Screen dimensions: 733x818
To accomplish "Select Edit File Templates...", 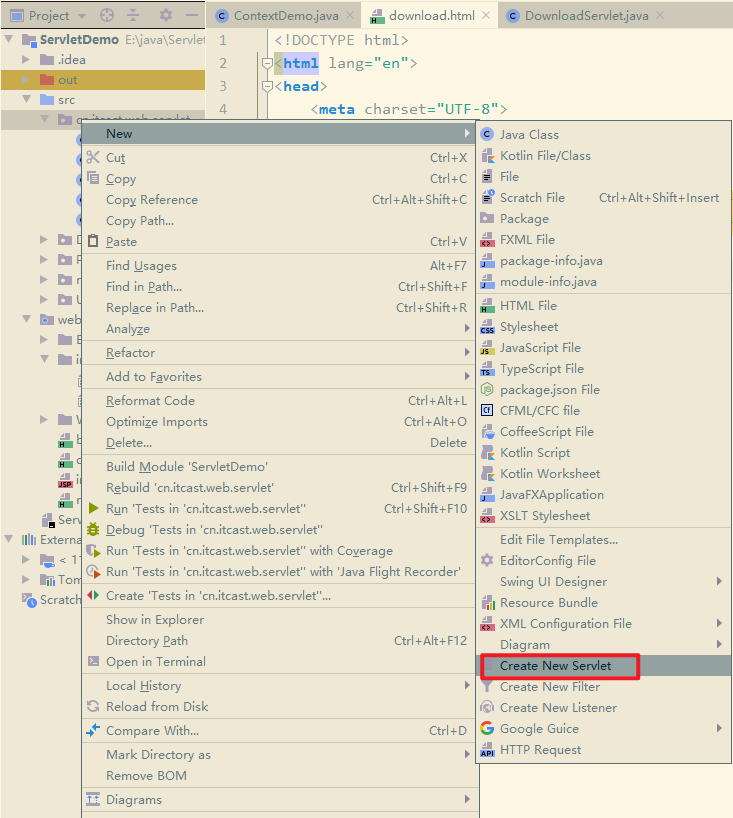I will click(x=604, y=540).
